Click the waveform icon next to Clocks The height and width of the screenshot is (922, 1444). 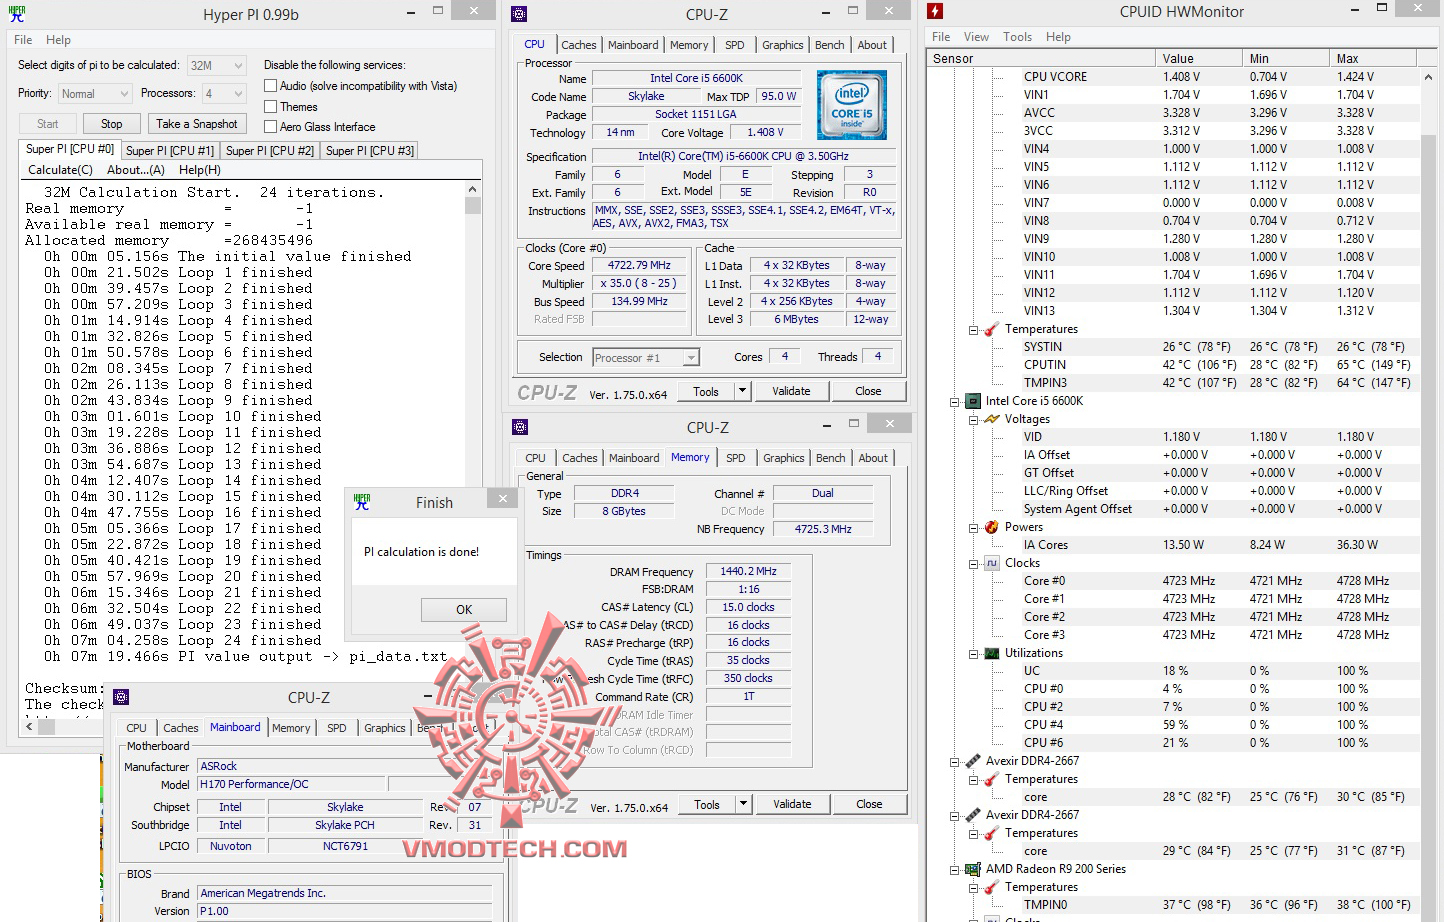(x=992, y=563)
